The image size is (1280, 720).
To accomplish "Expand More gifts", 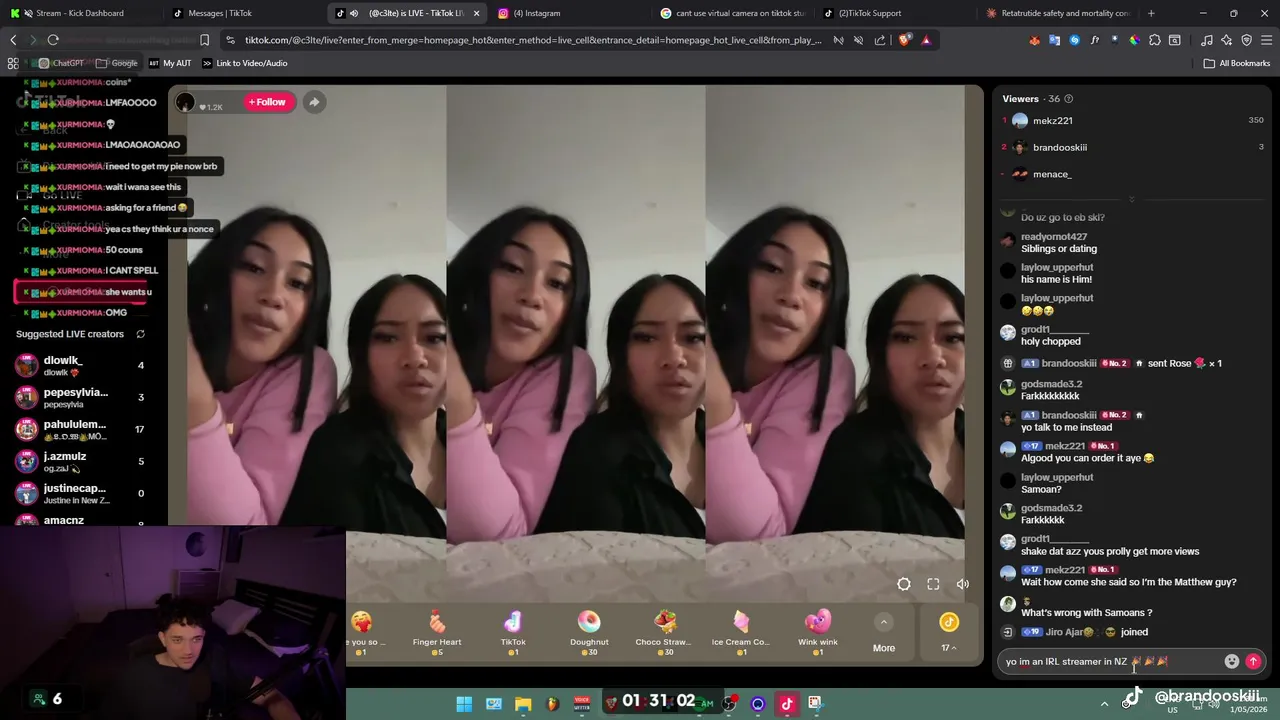I will (884, 634).
